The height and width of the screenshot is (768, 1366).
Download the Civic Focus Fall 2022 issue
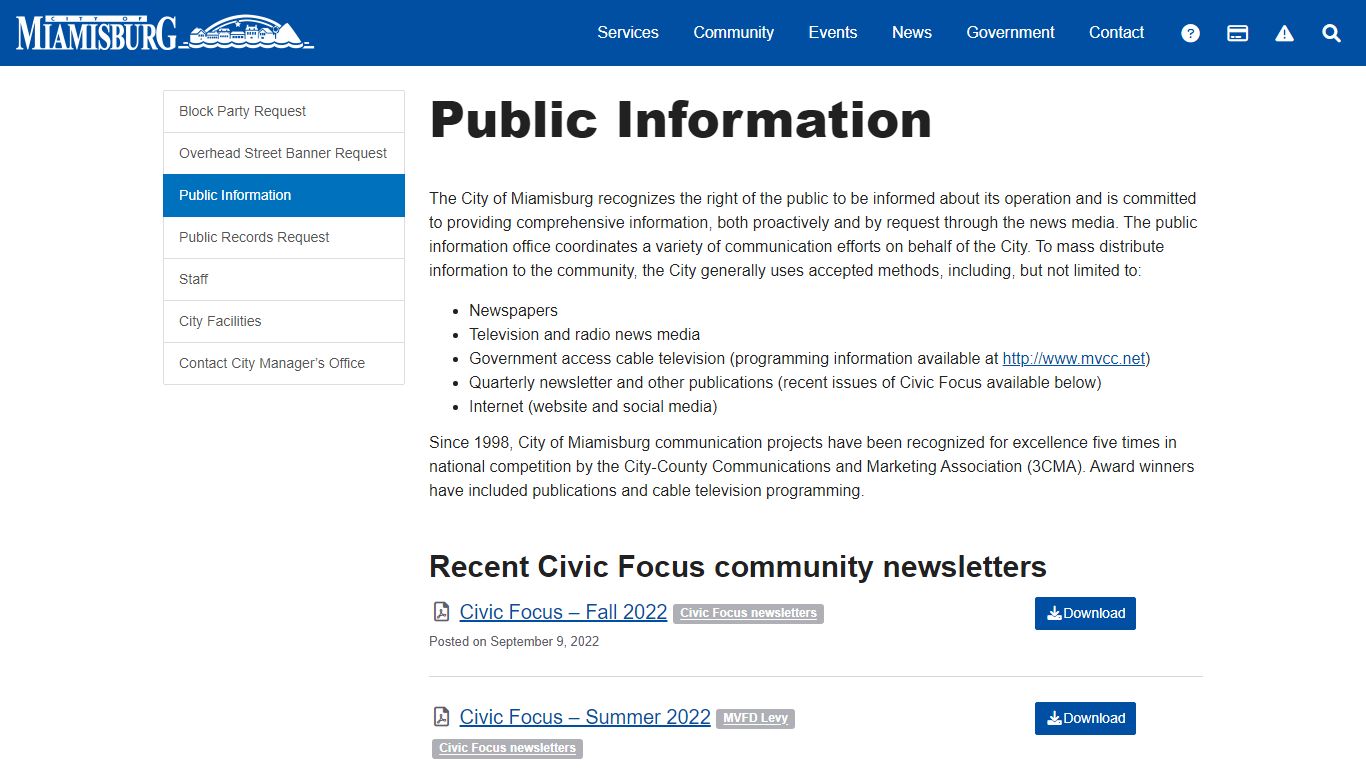pos(1085,613)
